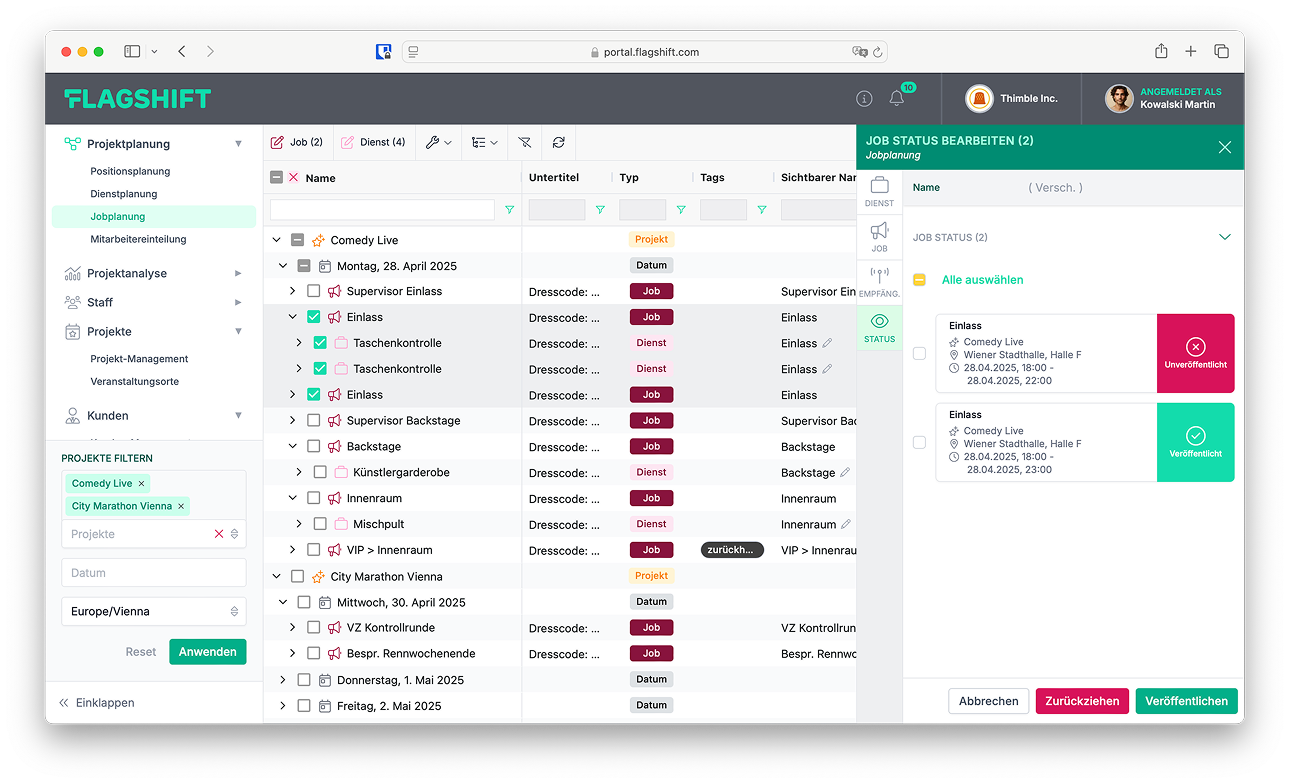1290x784 pixels.
Task: Click the Veröffentlichen button
Action: tap(1186, 701)
